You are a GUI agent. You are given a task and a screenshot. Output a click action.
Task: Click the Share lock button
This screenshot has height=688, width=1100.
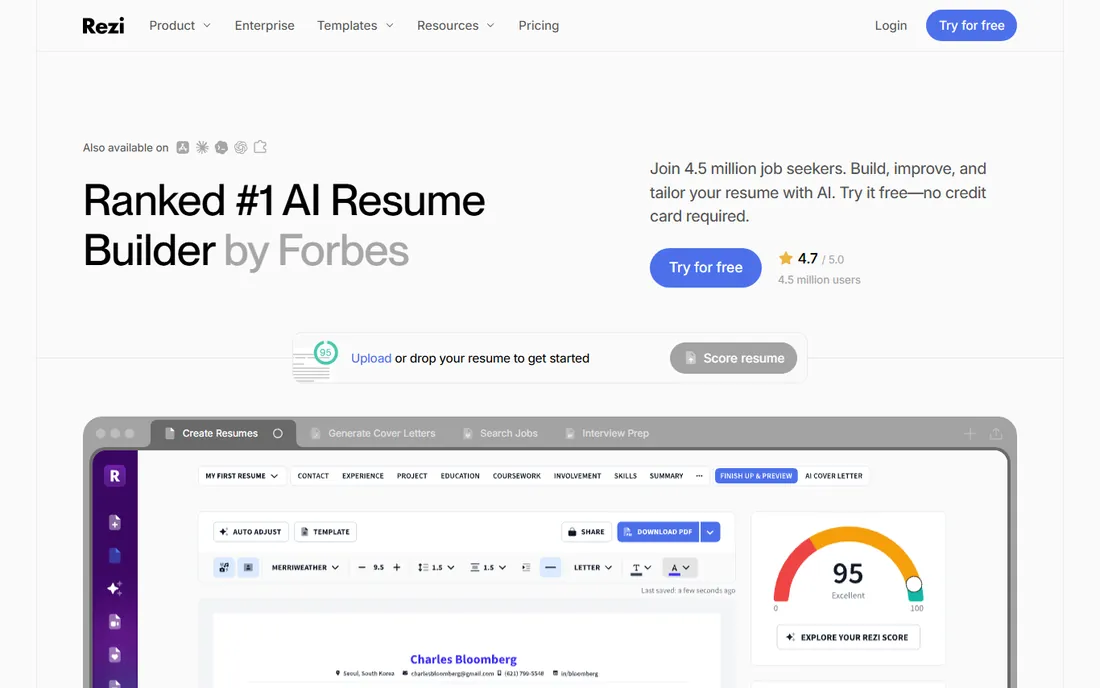tap(586, 532)
